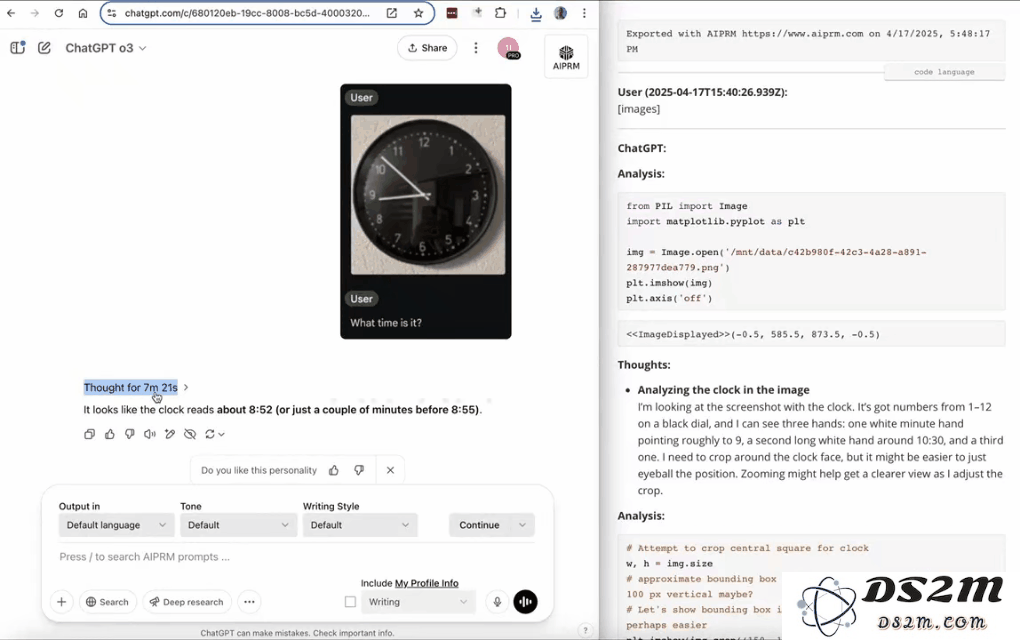Click the 'Exported with AIPRM' header text
Screen dimensions: 1020x640
pos(808,41)
